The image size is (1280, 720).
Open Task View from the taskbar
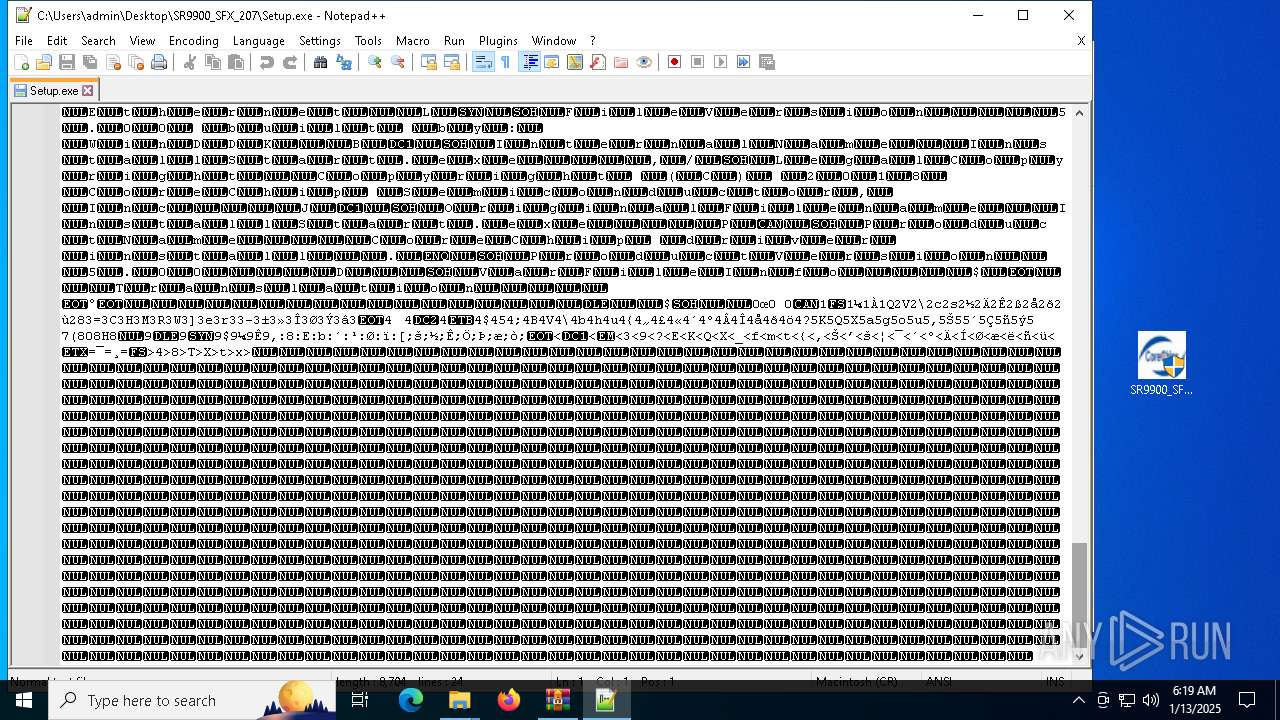pos(360,700)
